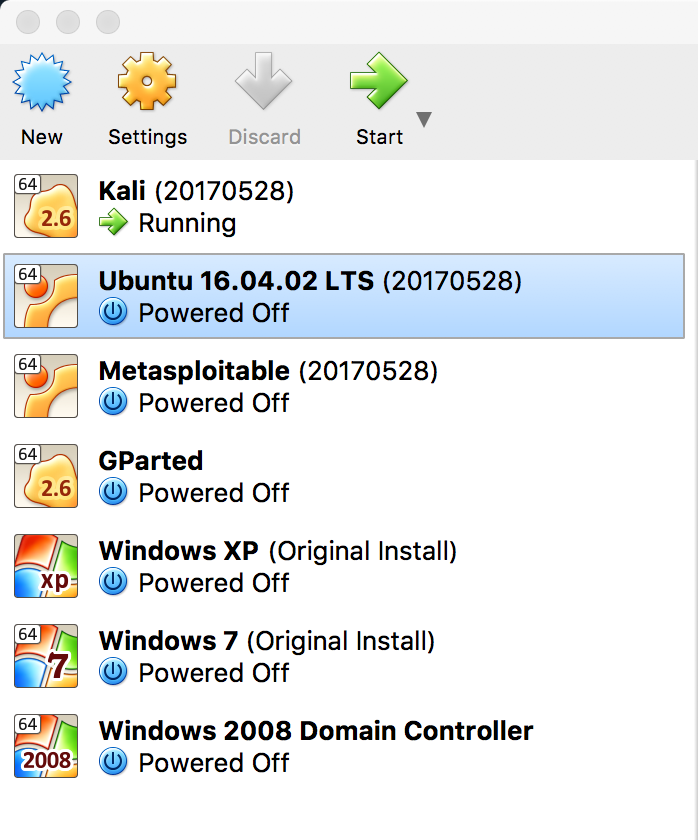Select the Metasploitable (20170528) name text
This screenshot has height=840, width=698.
268,371
